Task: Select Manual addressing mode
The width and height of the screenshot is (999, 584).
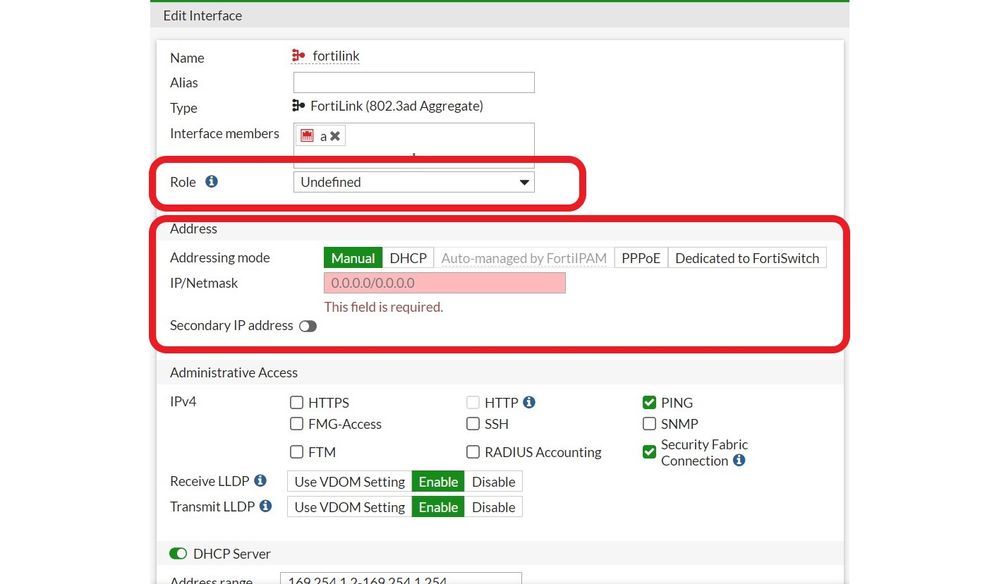Action: (353, 258)
